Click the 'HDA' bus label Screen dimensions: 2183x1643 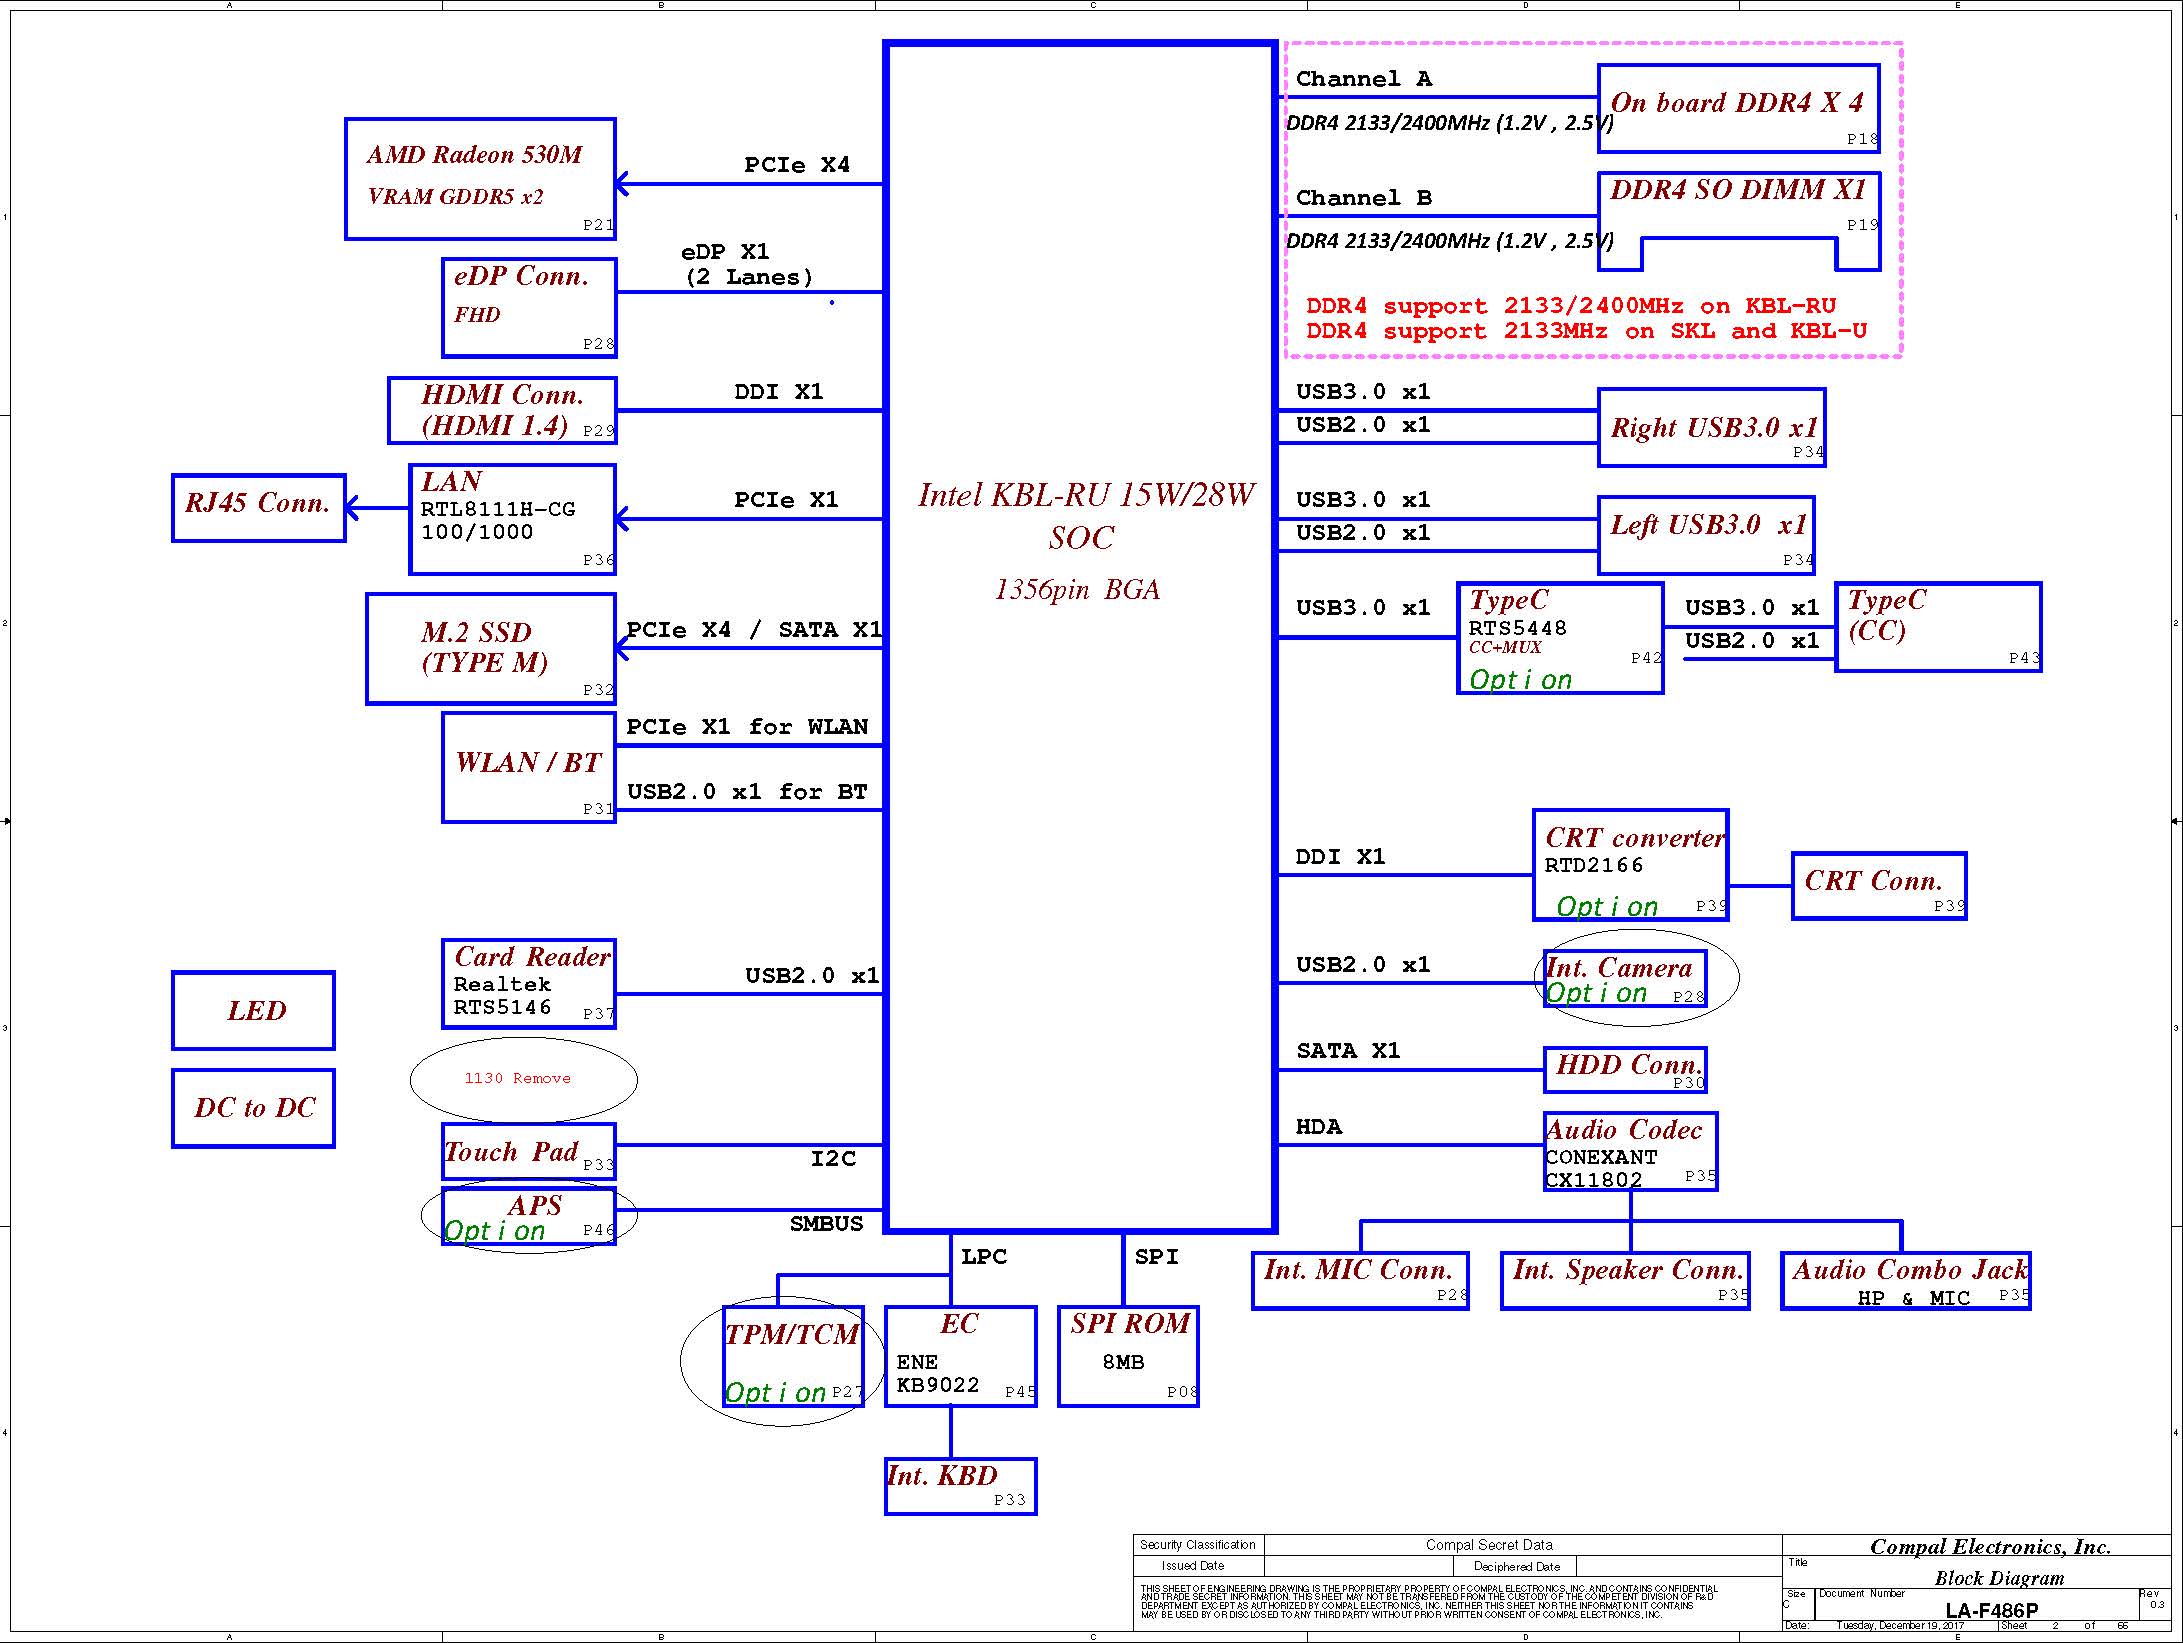coord(1319,1127)
